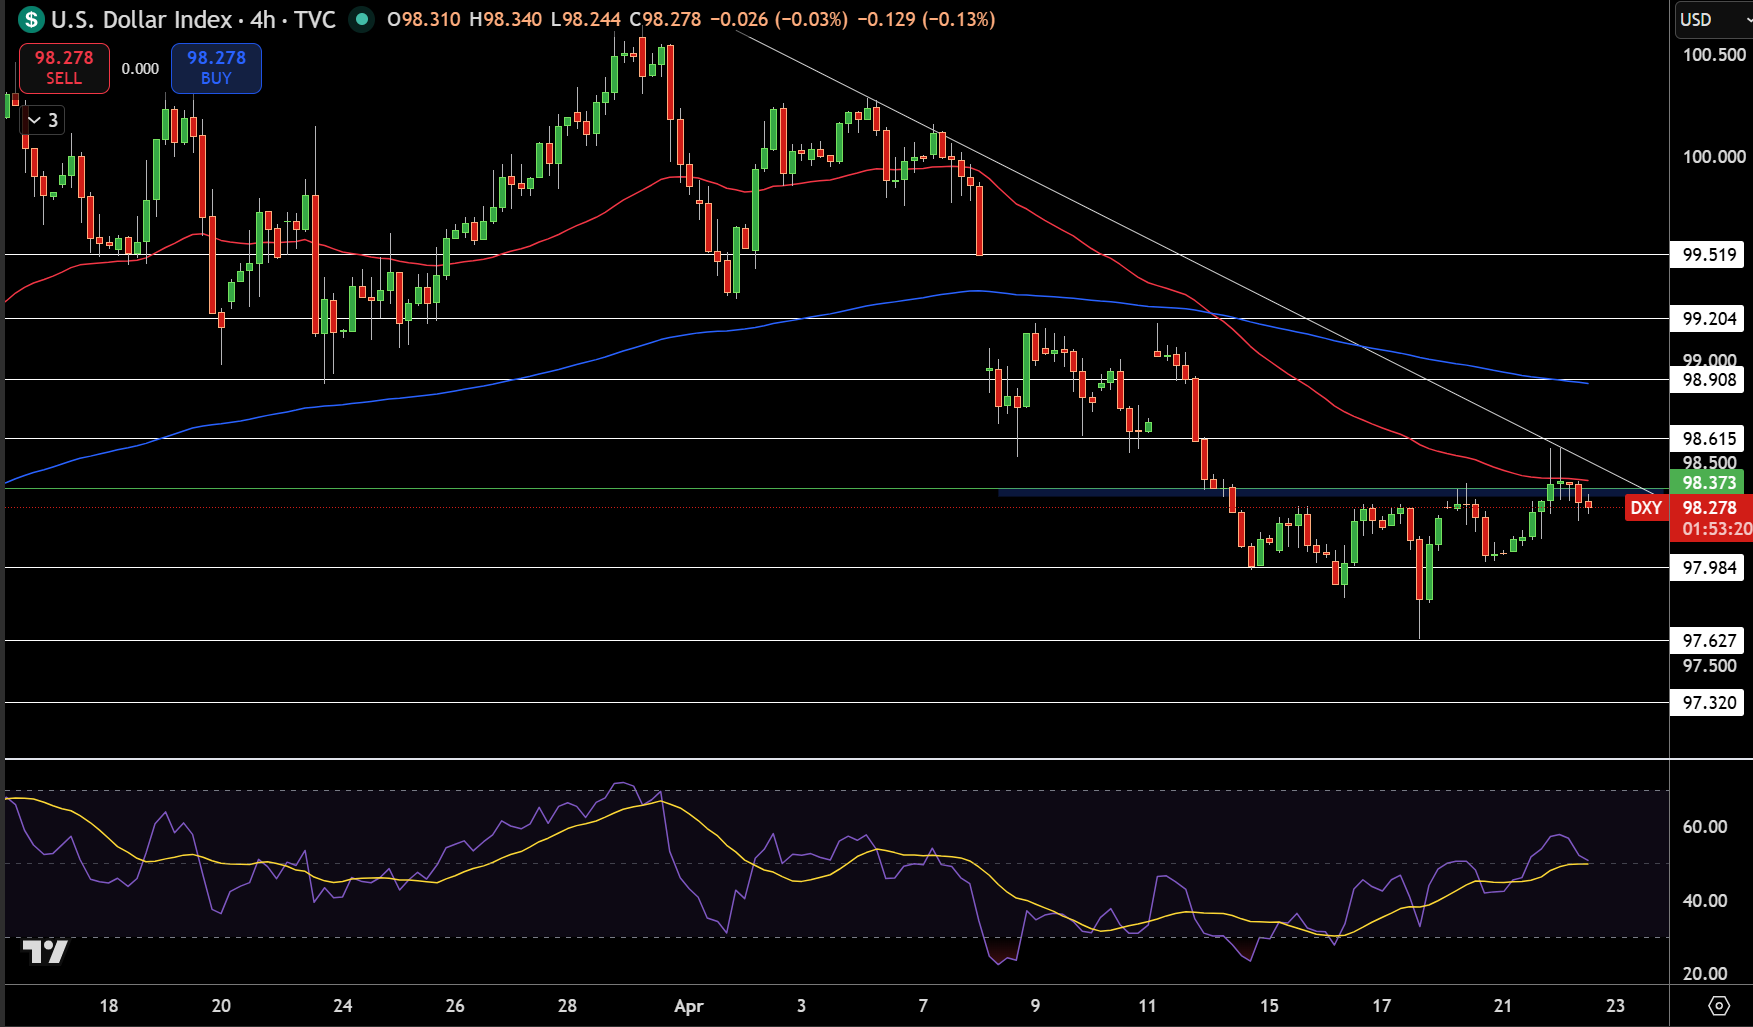Select the 97.984 price level label

point(1709,567)
